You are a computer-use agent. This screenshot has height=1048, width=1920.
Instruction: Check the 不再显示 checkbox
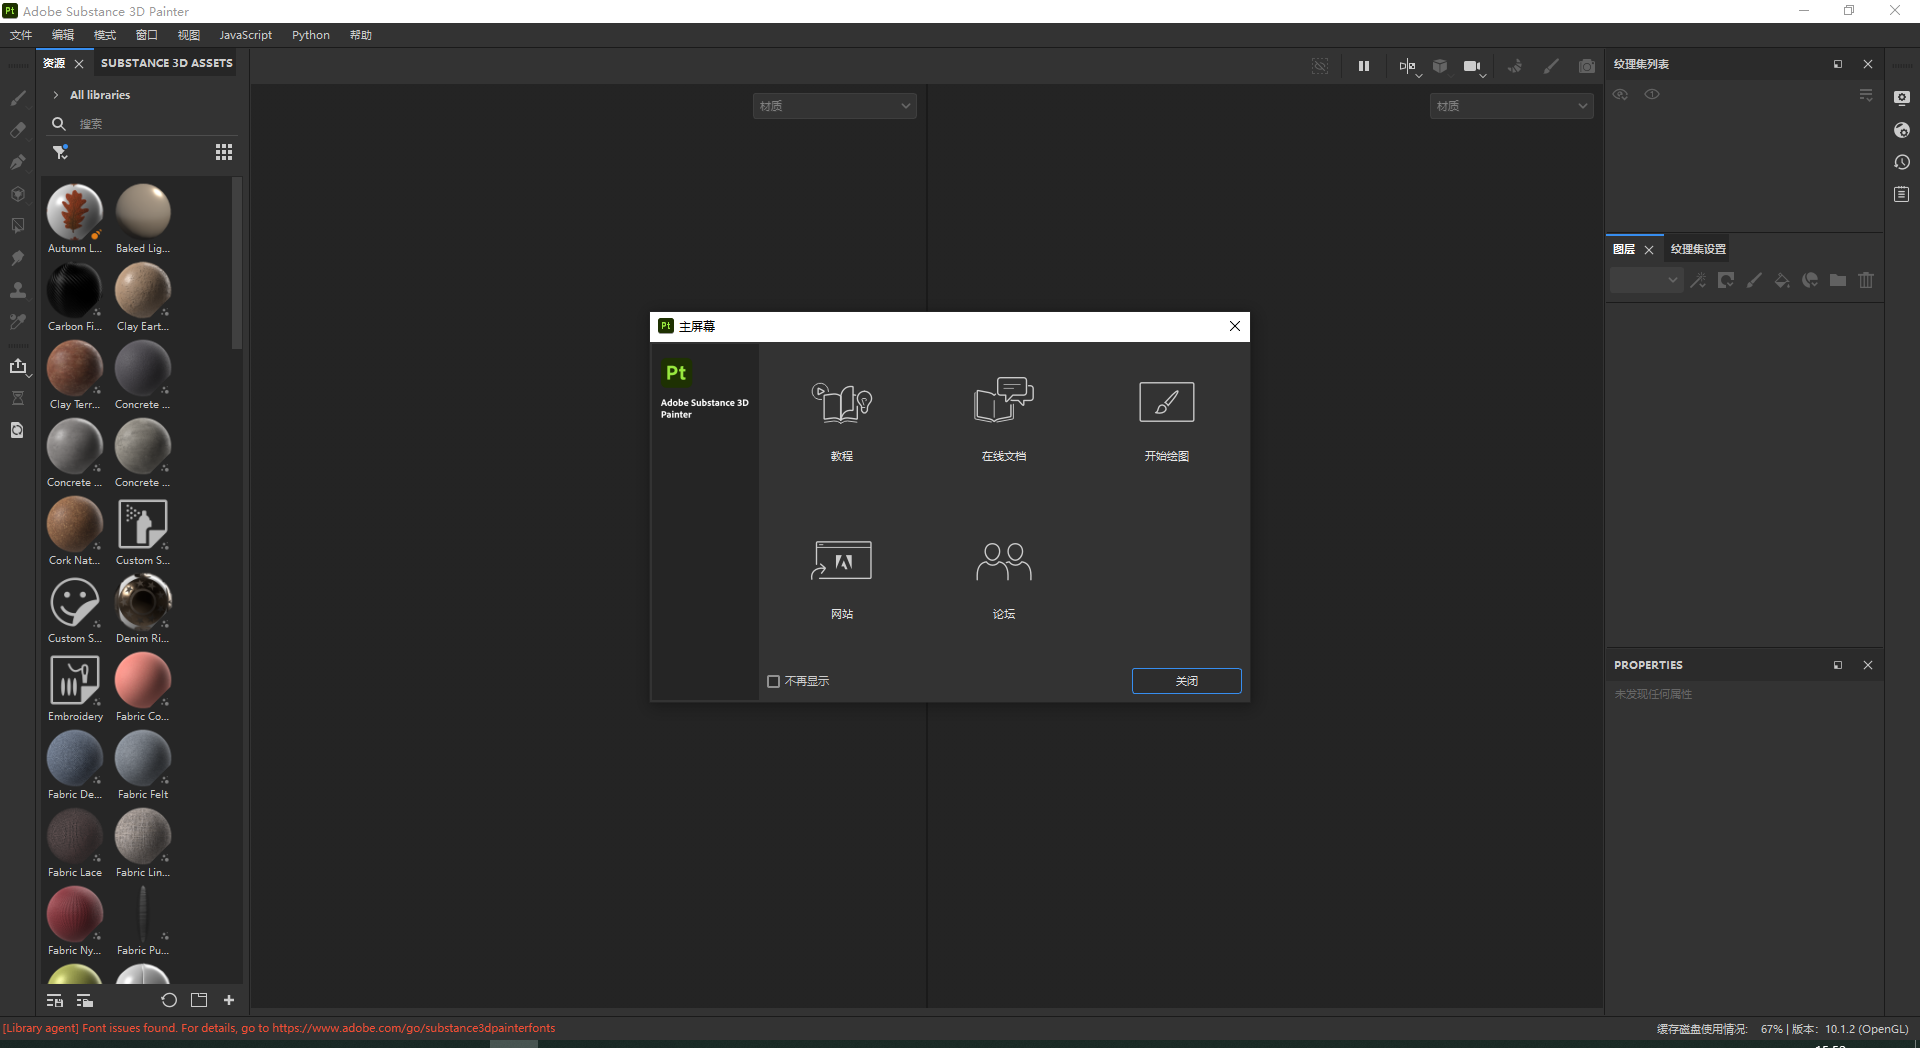pos(773,681)
